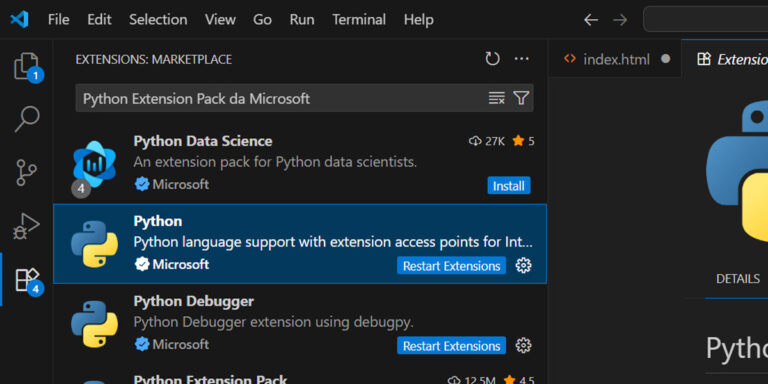
Task: Click the Python Debugger description text
Action: (x=273, y=322)
